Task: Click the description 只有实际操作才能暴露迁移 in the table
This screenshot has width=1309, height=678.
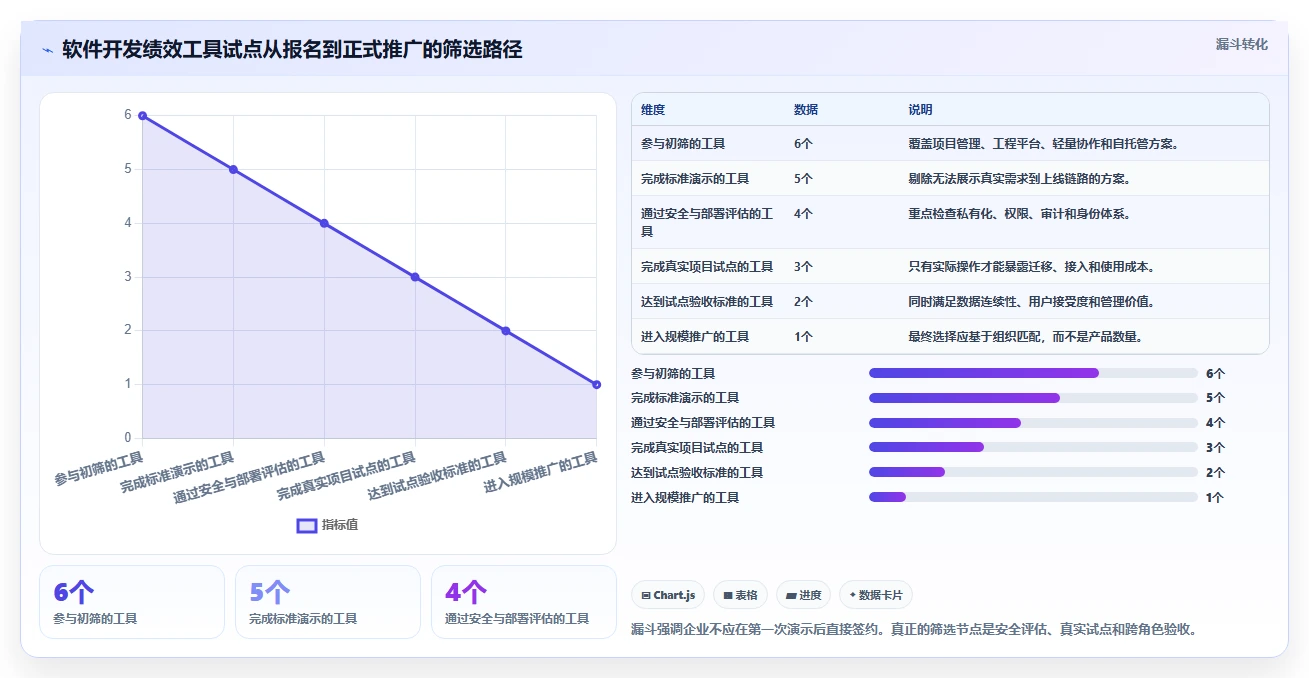Action: [x=1032, y=267]
